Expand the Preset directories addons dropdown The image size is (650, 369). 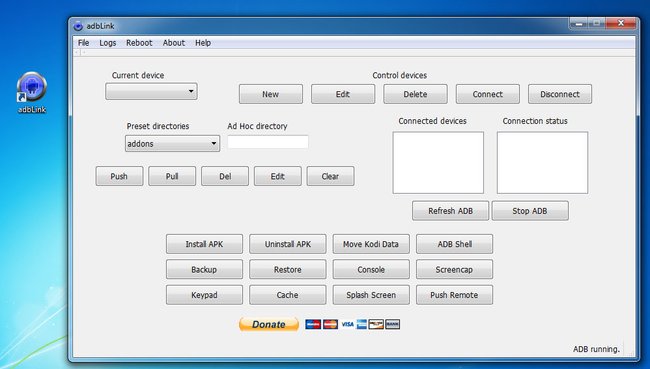click(172, 143)
